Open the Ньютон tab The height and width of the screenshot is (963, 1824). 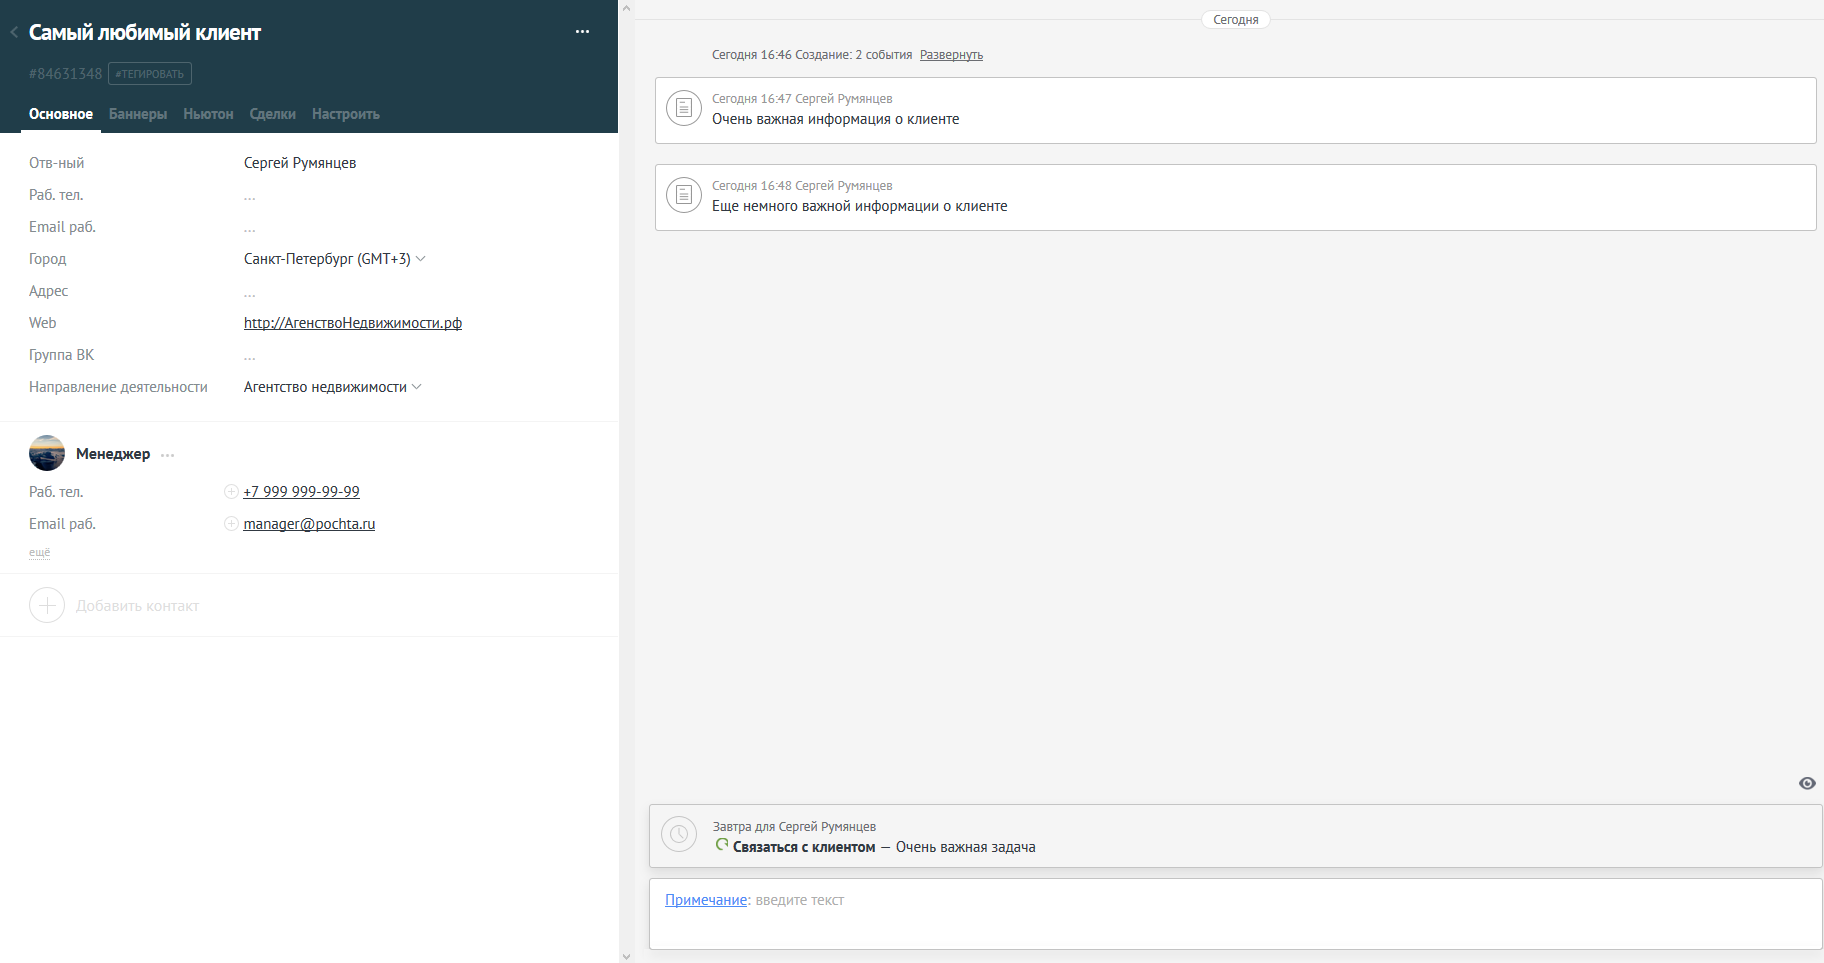208,114
